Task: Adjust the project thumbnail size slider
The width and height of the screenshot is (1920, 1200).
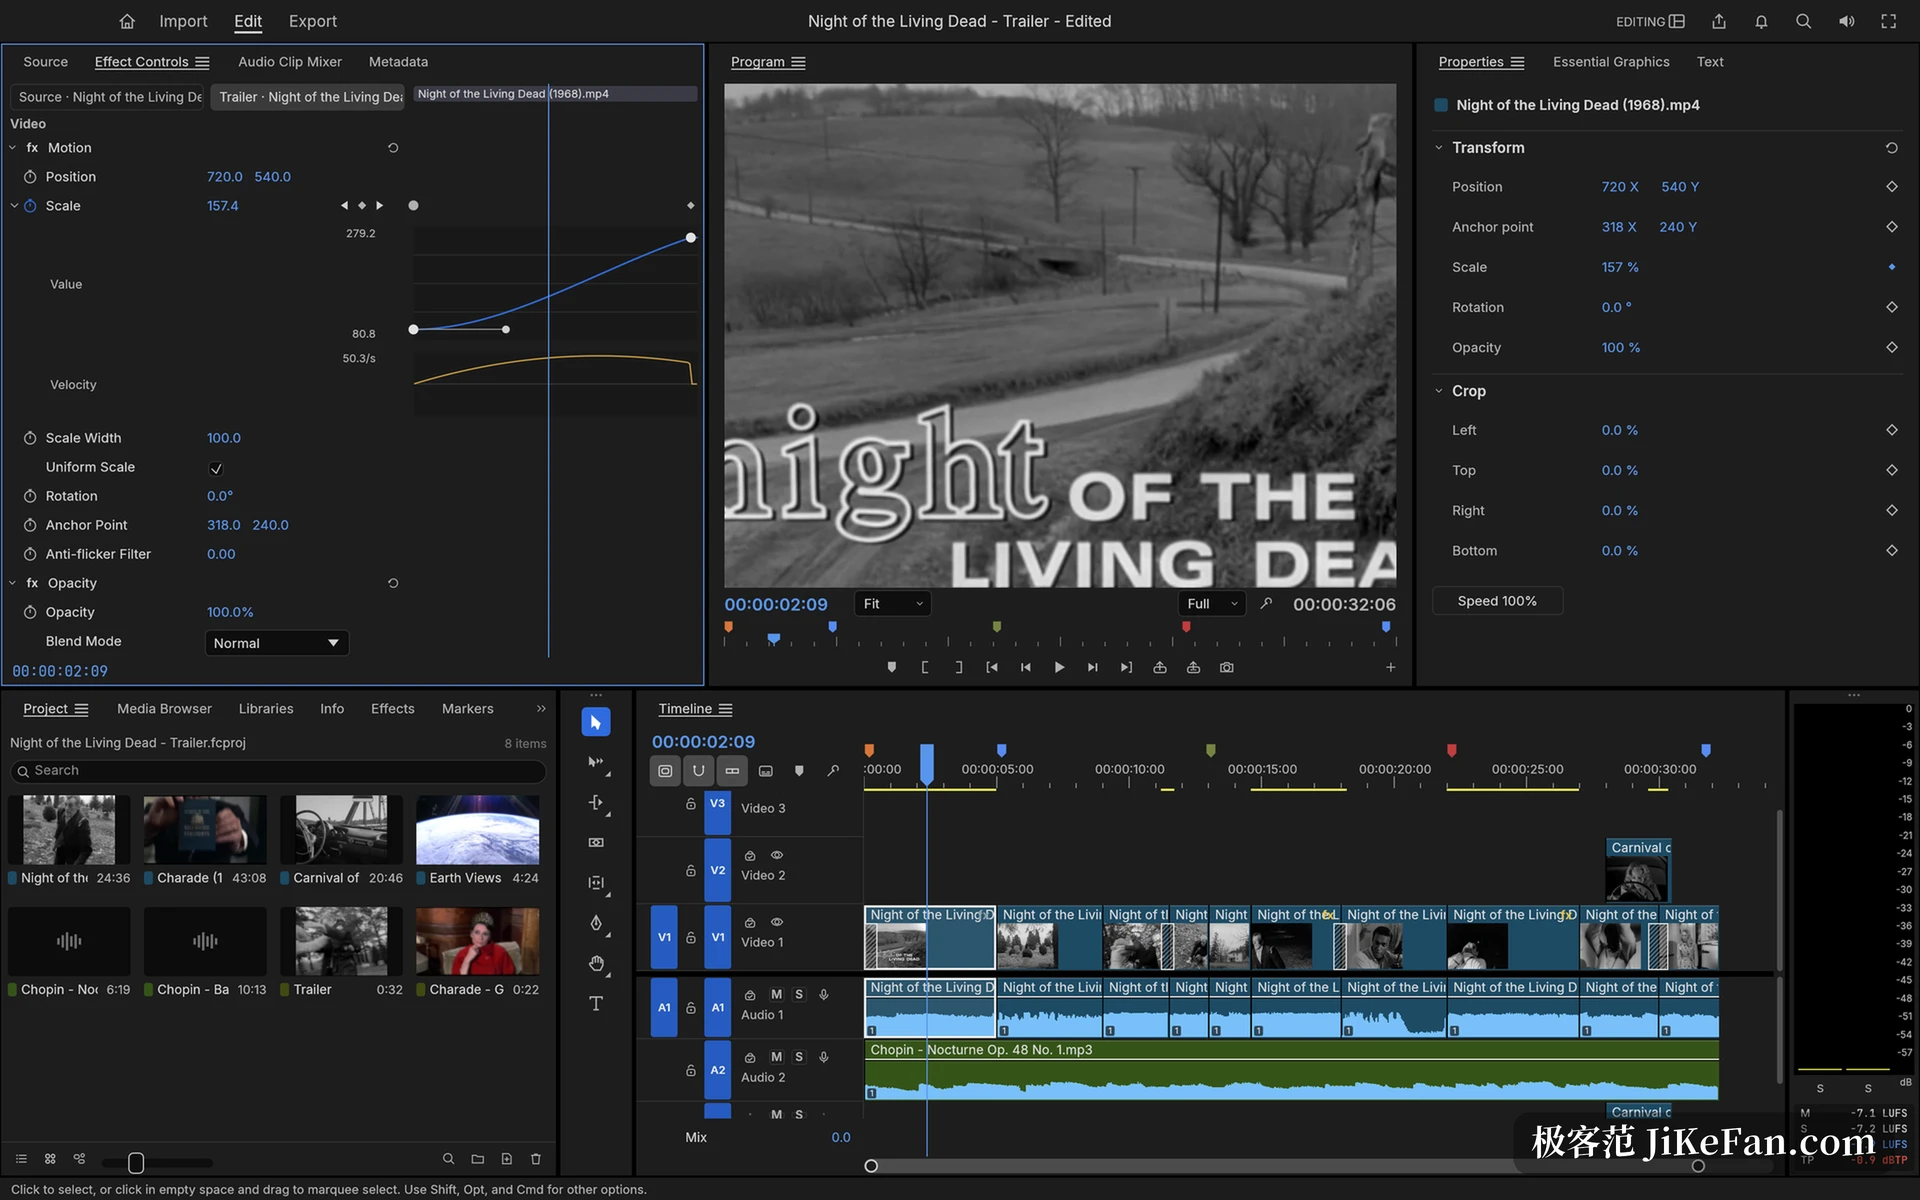Action: point(136,1162)
